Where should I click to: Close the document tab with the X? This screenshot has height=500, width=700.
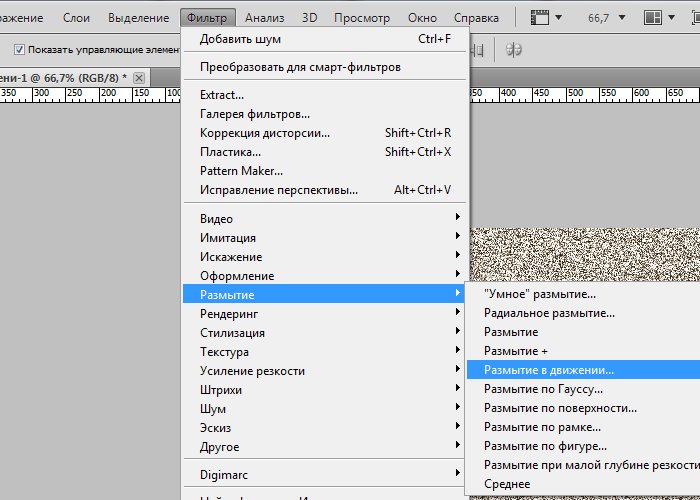pyautogui.click(x=139, y=78)
